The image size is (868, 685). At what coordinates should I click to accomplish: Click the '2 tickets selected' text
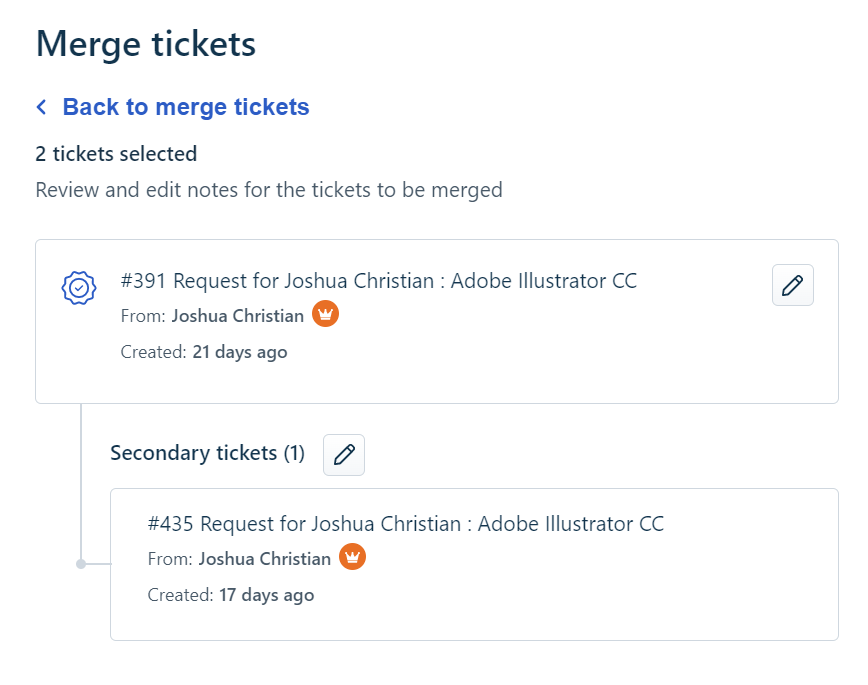click(116, 154)
